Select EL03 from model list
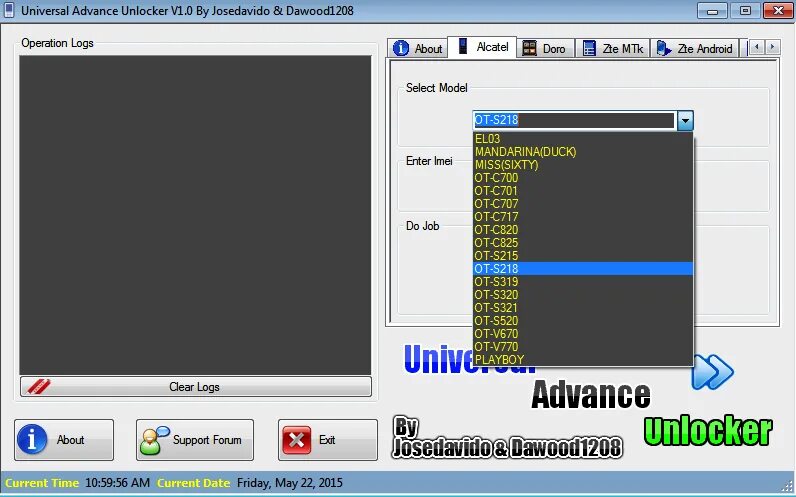796x497 pixels. [583, 139]
